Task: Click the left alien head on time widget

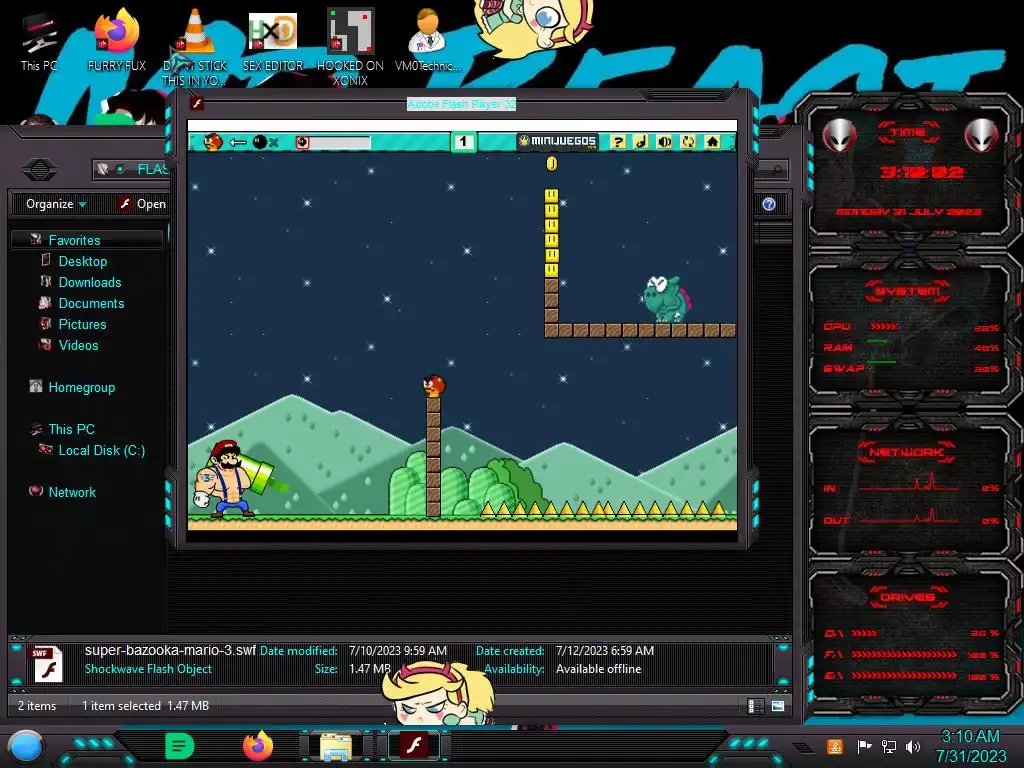Action: (839, 135)
